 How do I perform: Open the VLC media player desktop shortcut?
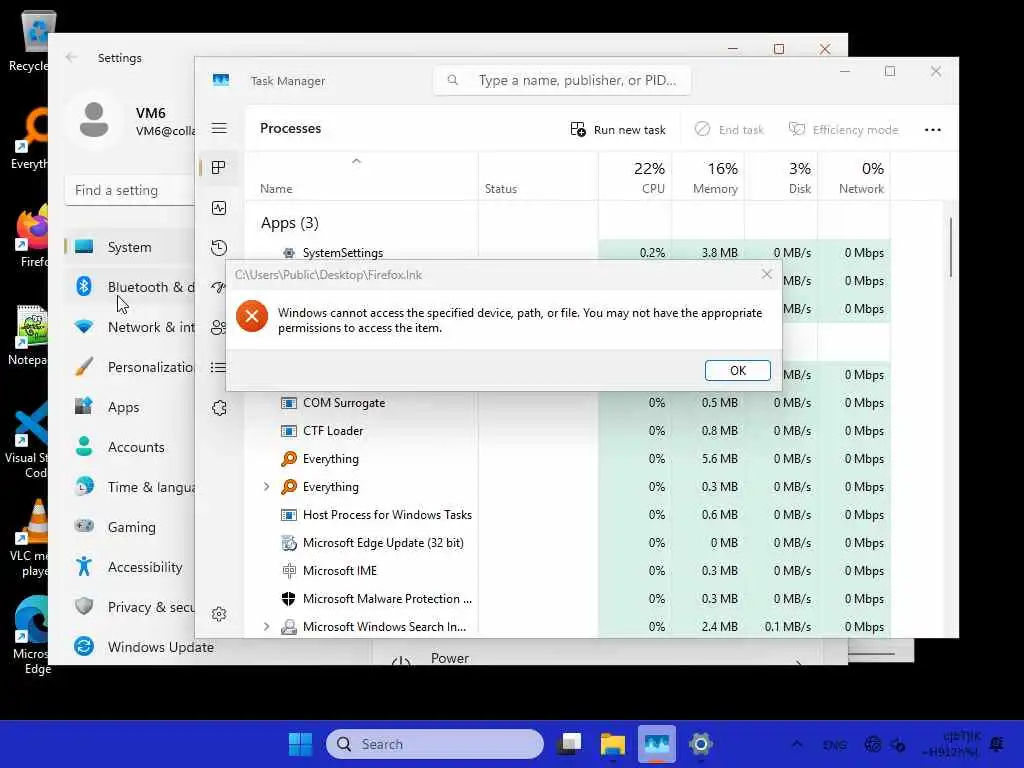coord(29,537)
